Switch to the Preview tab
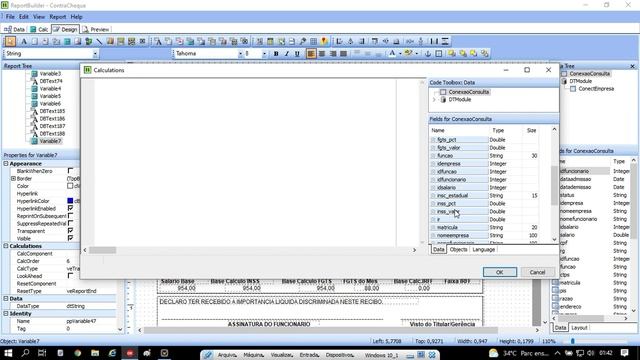640x360 pixels. pyautogui.click(x=96, y=29)
